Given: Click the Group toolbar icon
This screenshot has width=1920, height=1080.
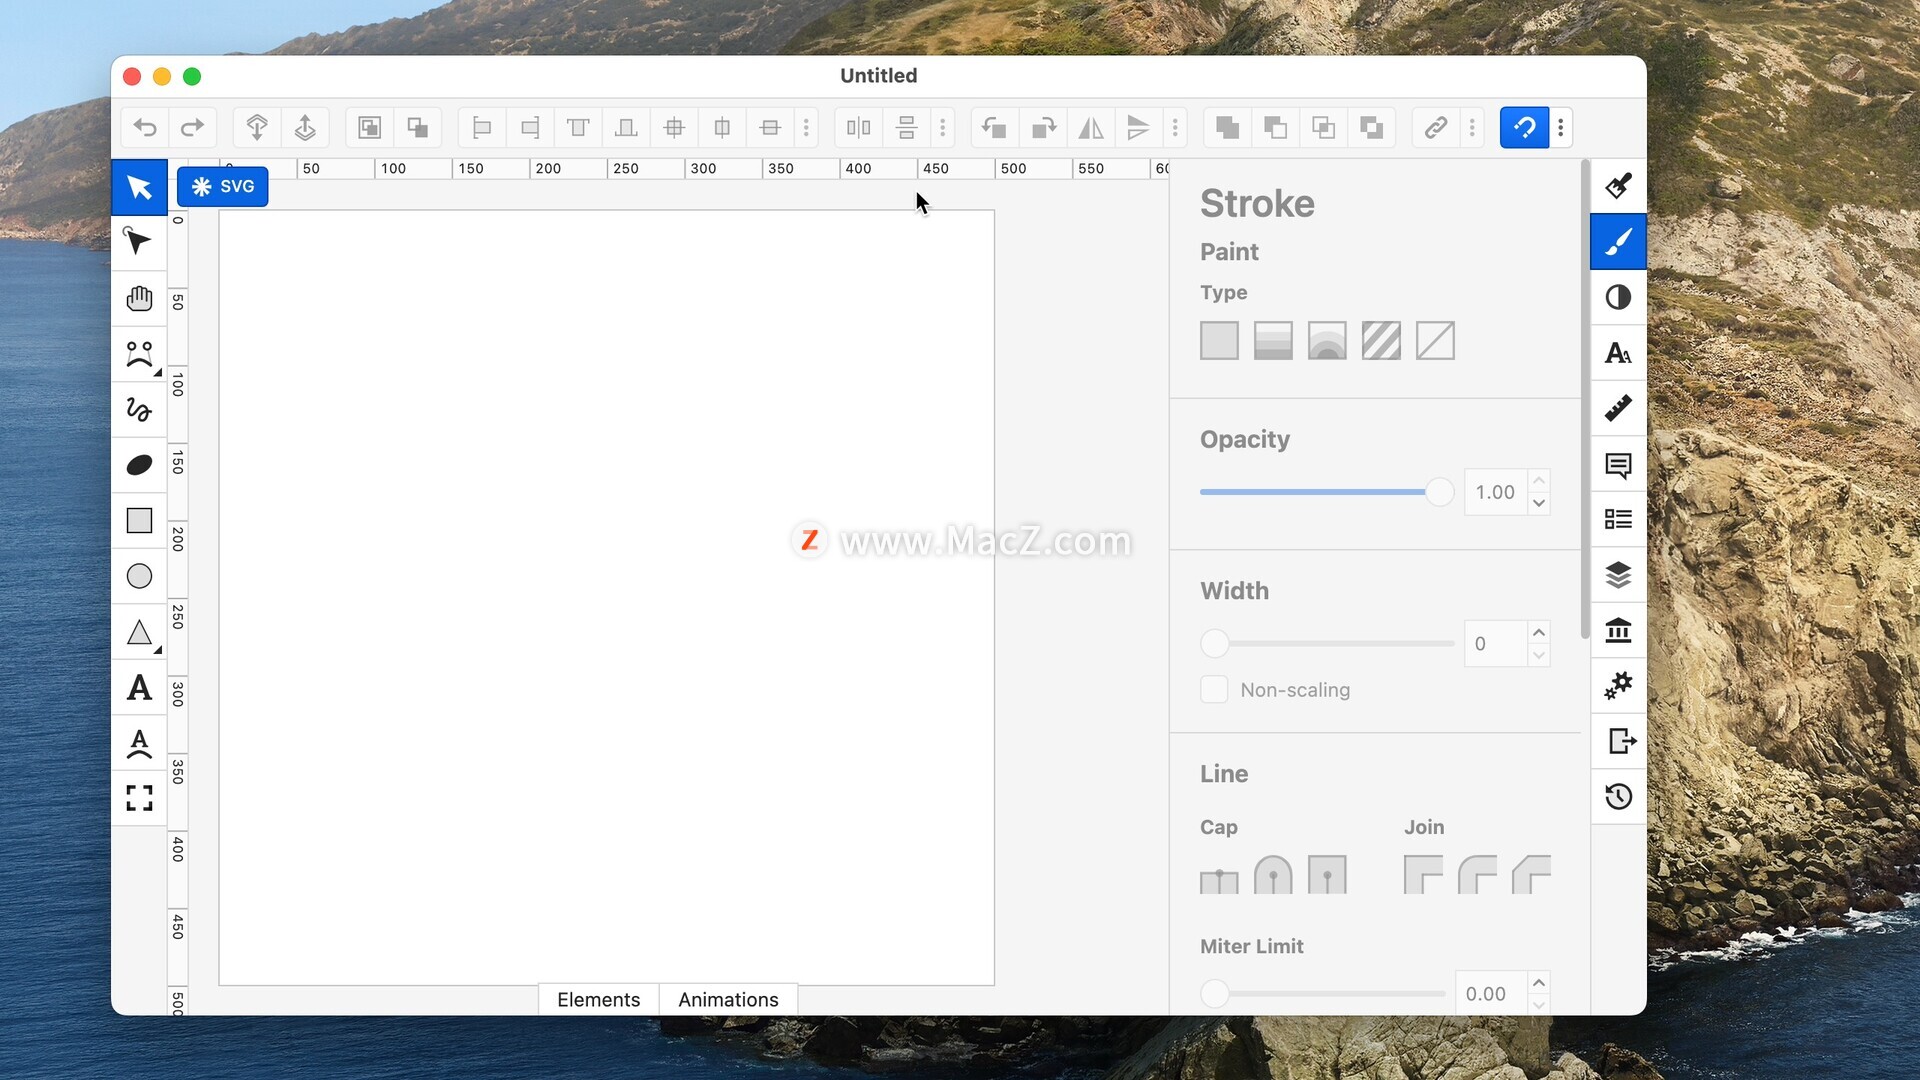Looking at the screenshot, I should 369,127.
